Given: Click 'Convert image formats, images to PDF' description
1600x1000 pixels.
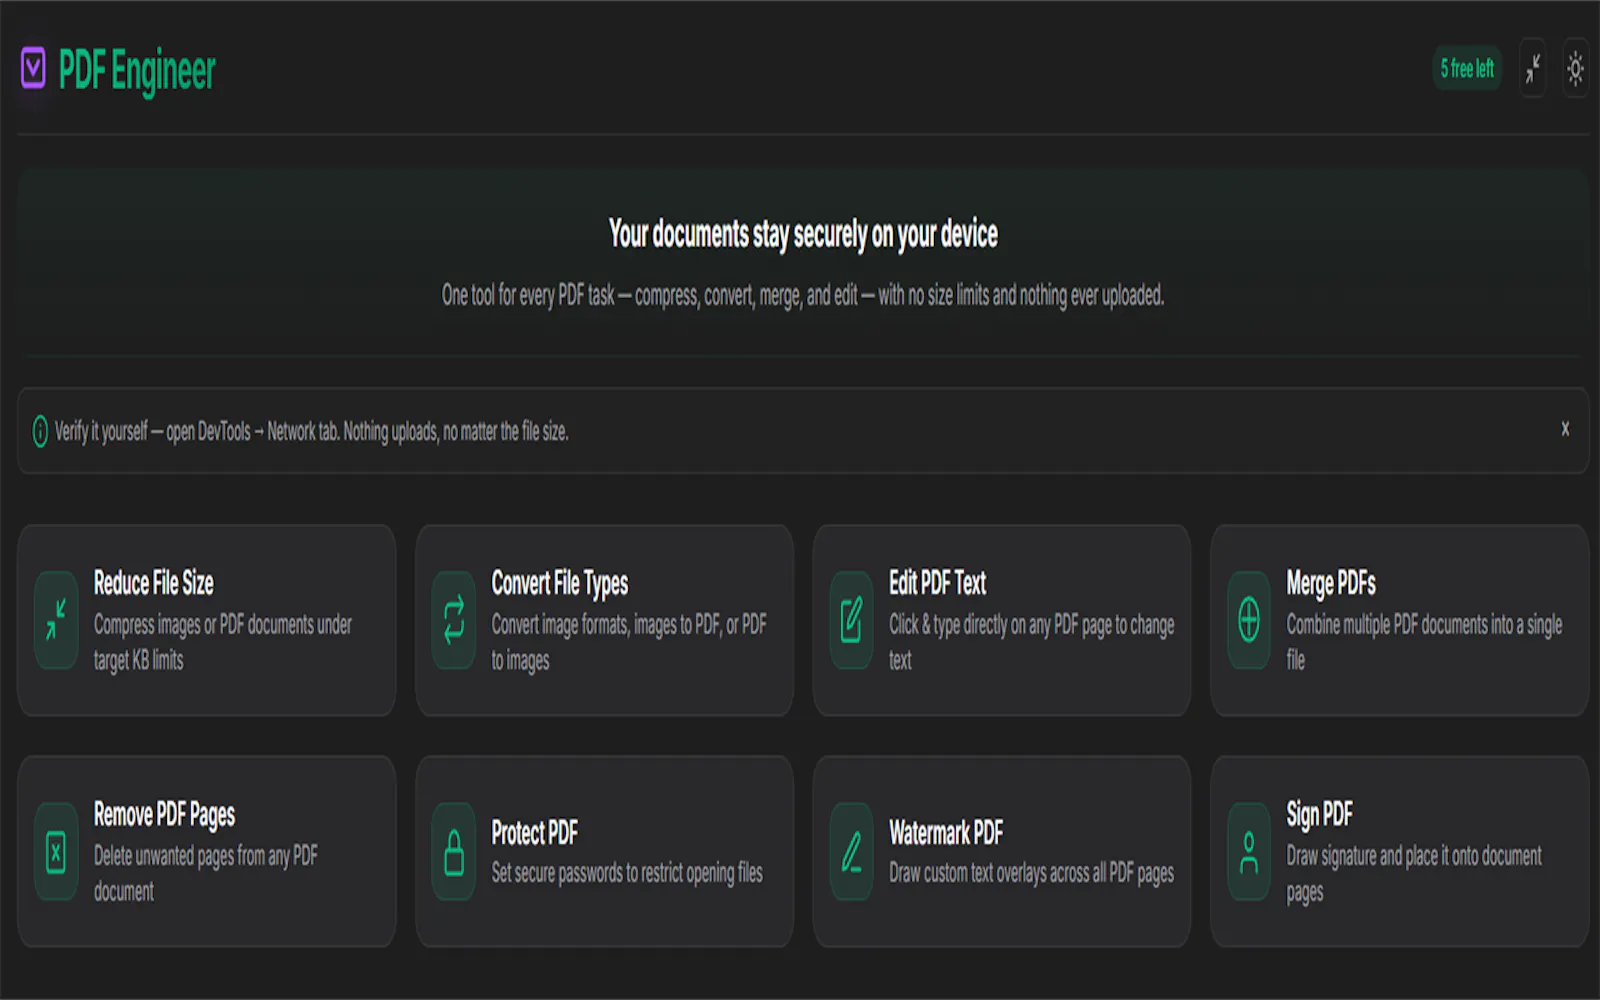Looking at the screenshot, I should pos(629,642).
